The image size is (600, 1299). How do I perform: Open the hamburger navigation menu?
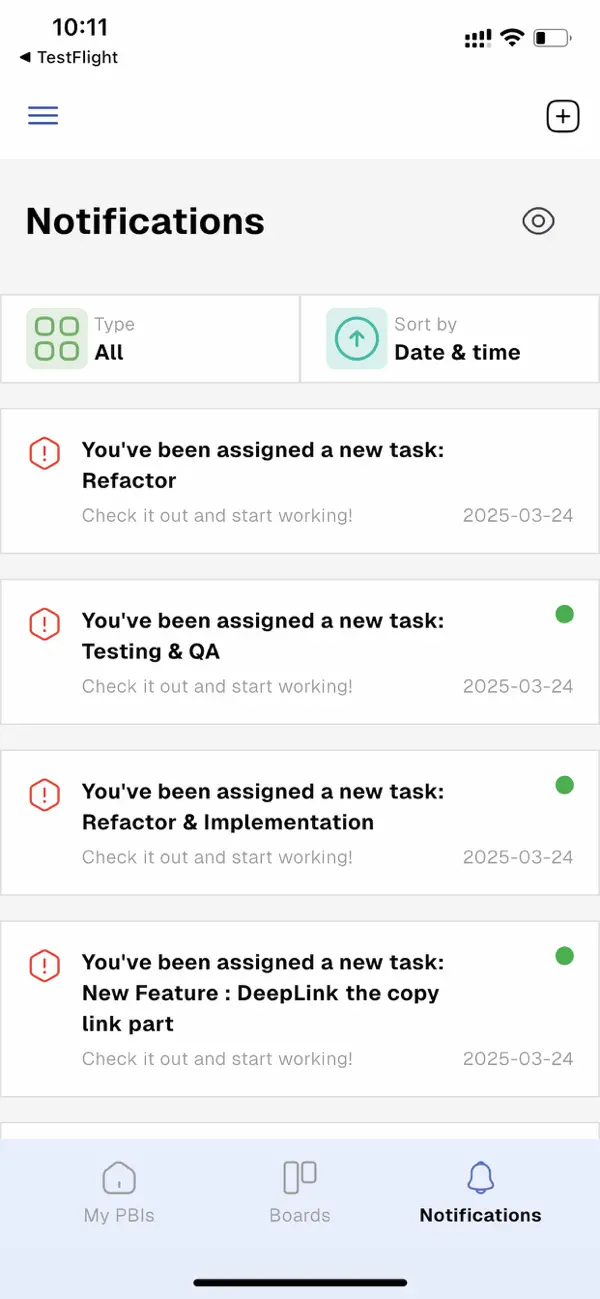click(43, 115)
